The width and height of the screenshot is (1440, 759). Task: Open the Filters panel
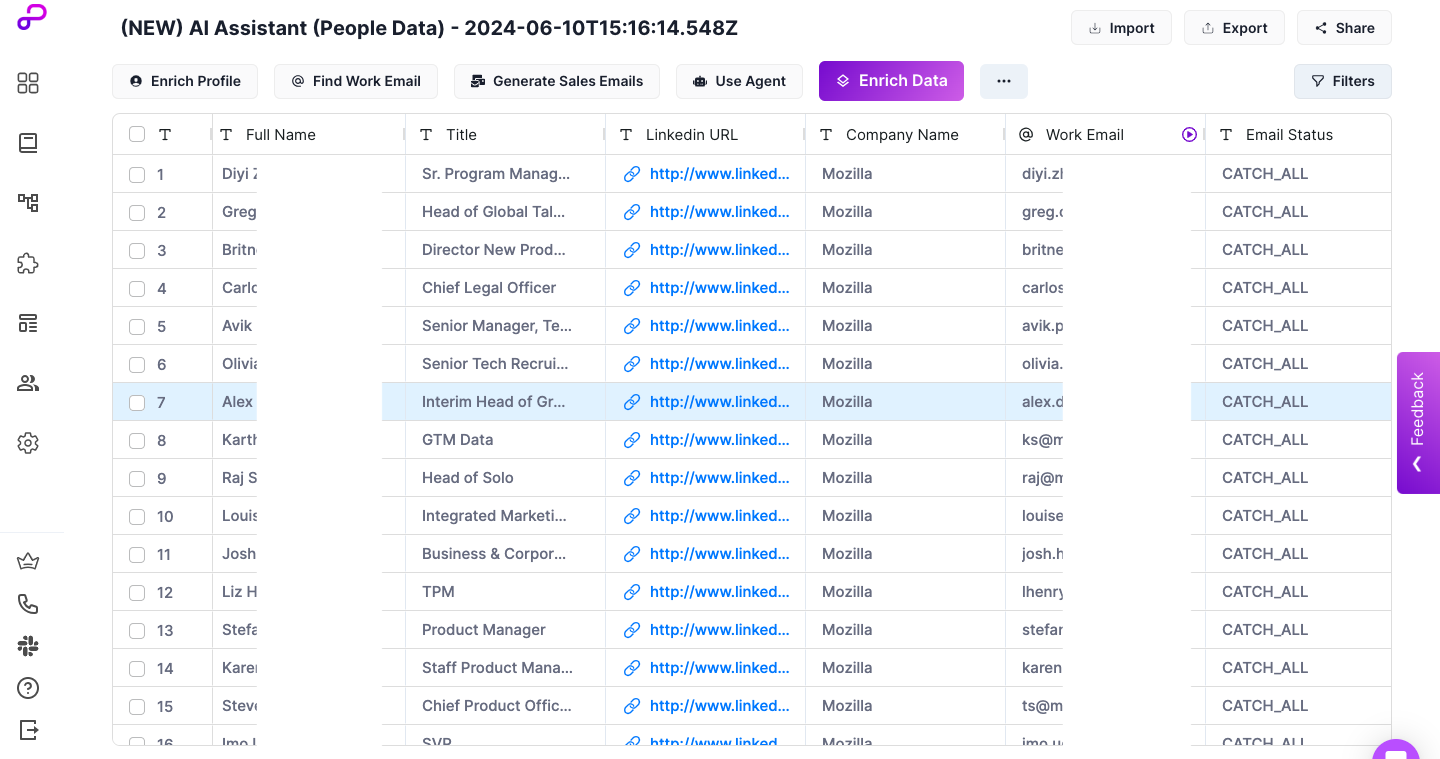pyautogui.click(x=1342, y=81)
